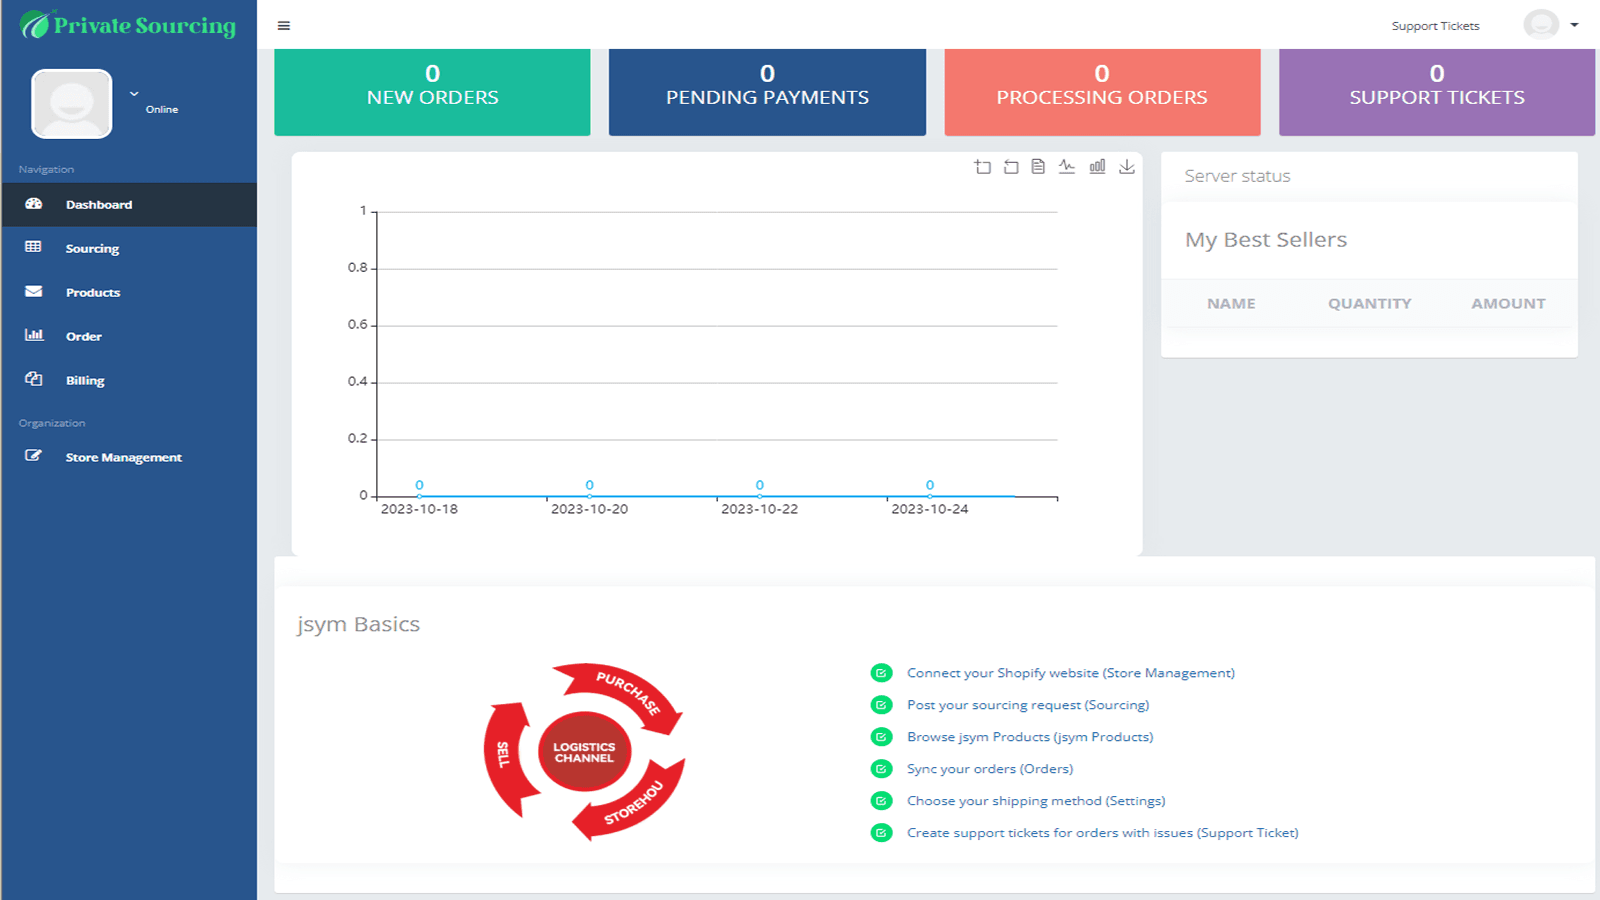
Task: Open Store Management in the sidebar
Action: click(123, 458)
